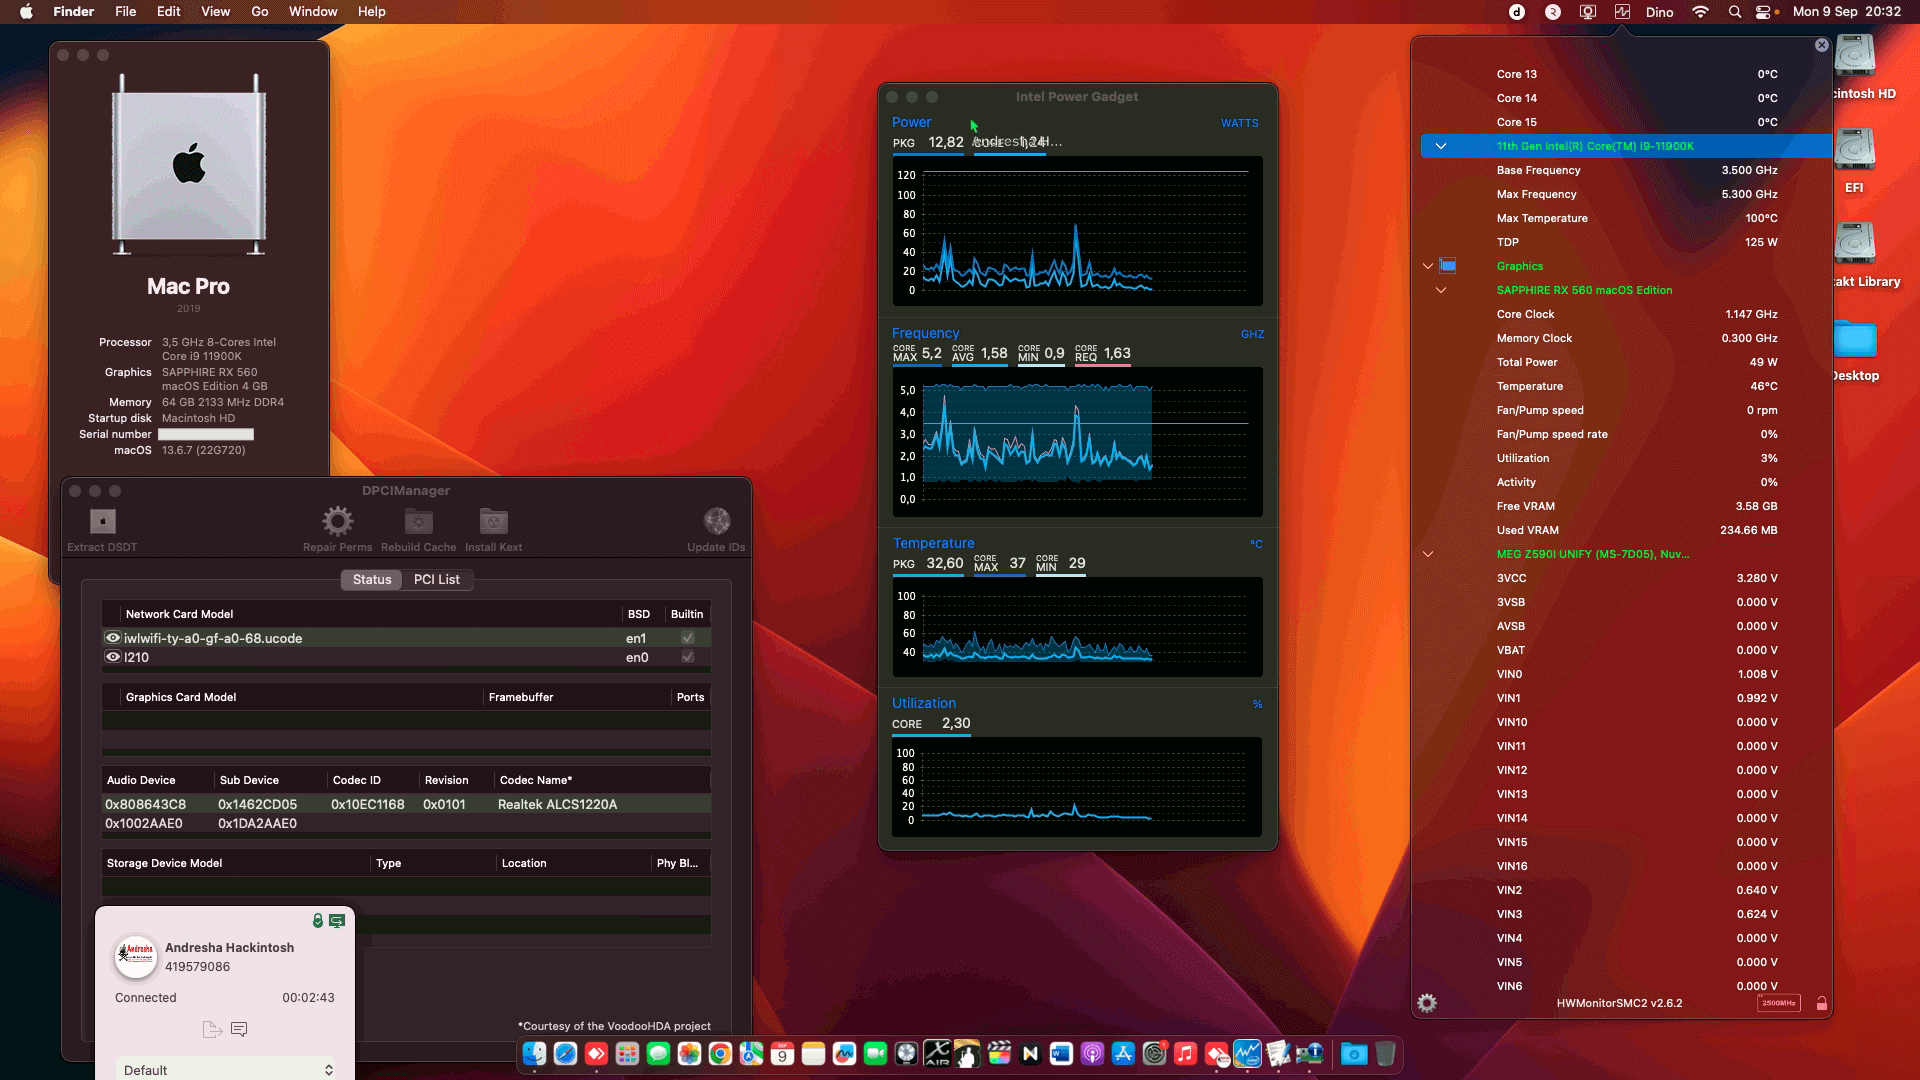
Task: Click AnyDesk green monitor connection icon
Action: coord(337,921)
